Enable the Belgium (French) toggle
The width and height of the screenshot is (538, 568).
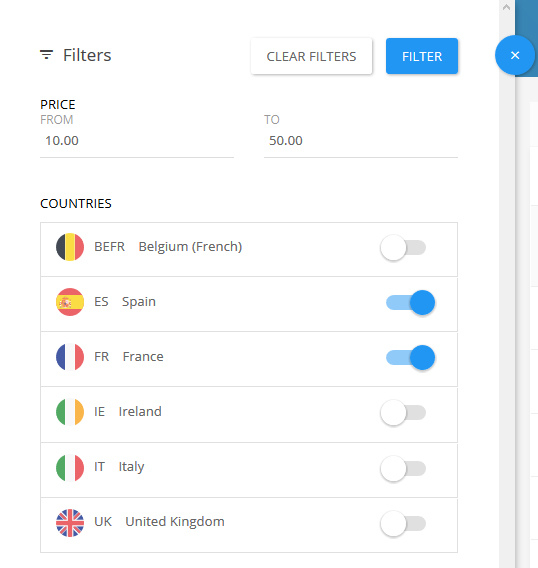pos(403,248)
